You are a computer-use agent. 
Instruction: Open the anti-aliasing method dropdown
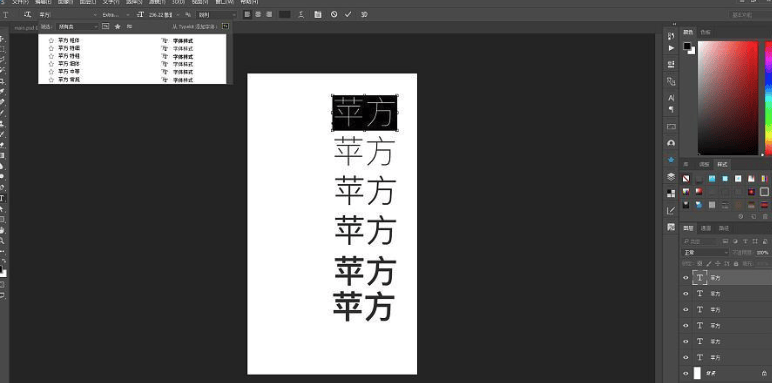point(216,15)
